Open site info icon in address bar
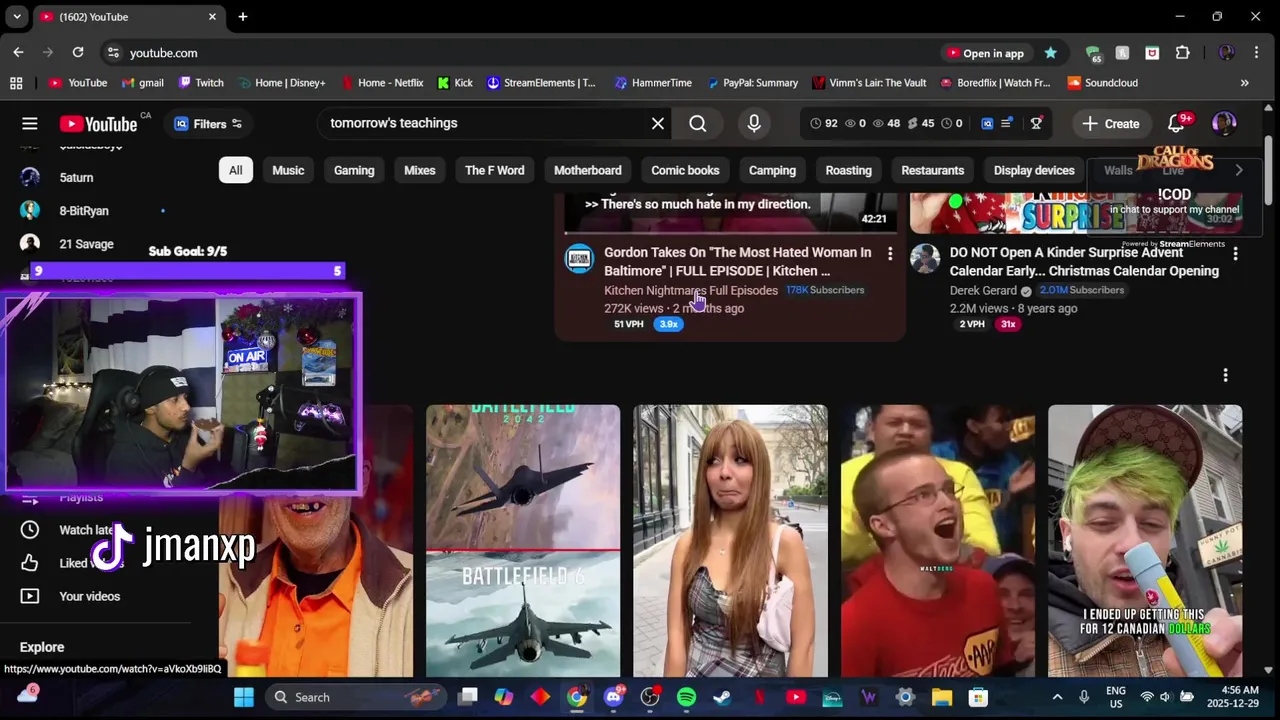Screen dimensions: 1280x720 tap(113, 53)
